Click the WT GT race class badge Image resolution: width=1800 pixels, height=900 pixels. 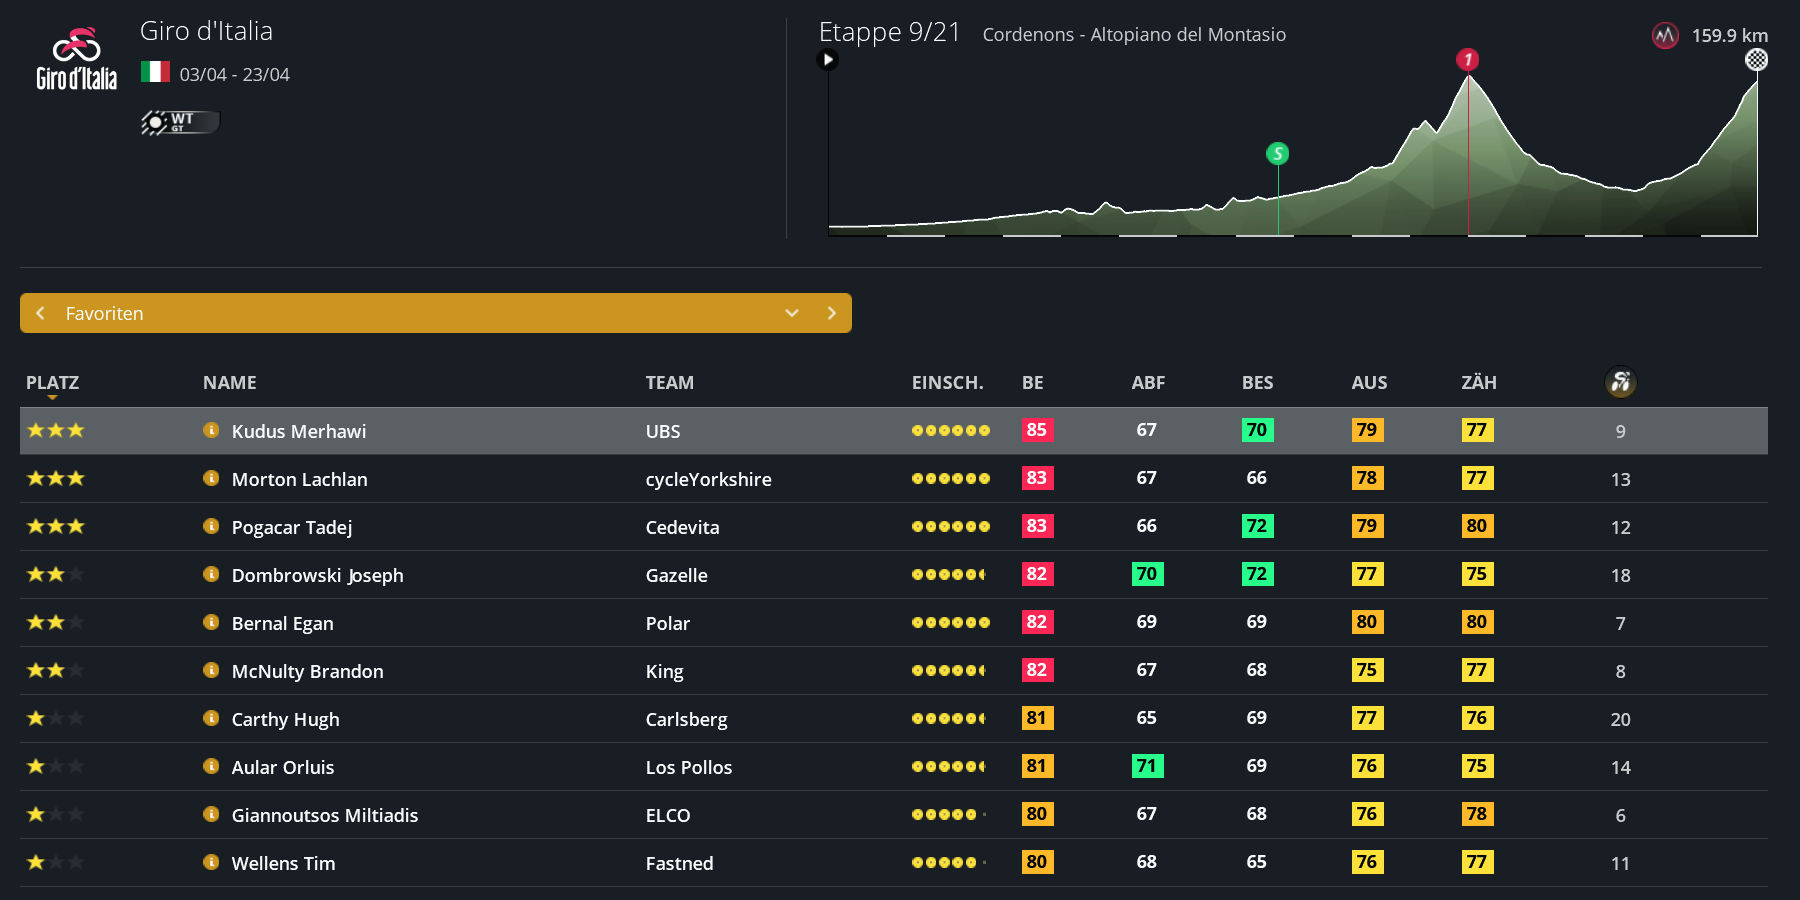coord(180,122)
